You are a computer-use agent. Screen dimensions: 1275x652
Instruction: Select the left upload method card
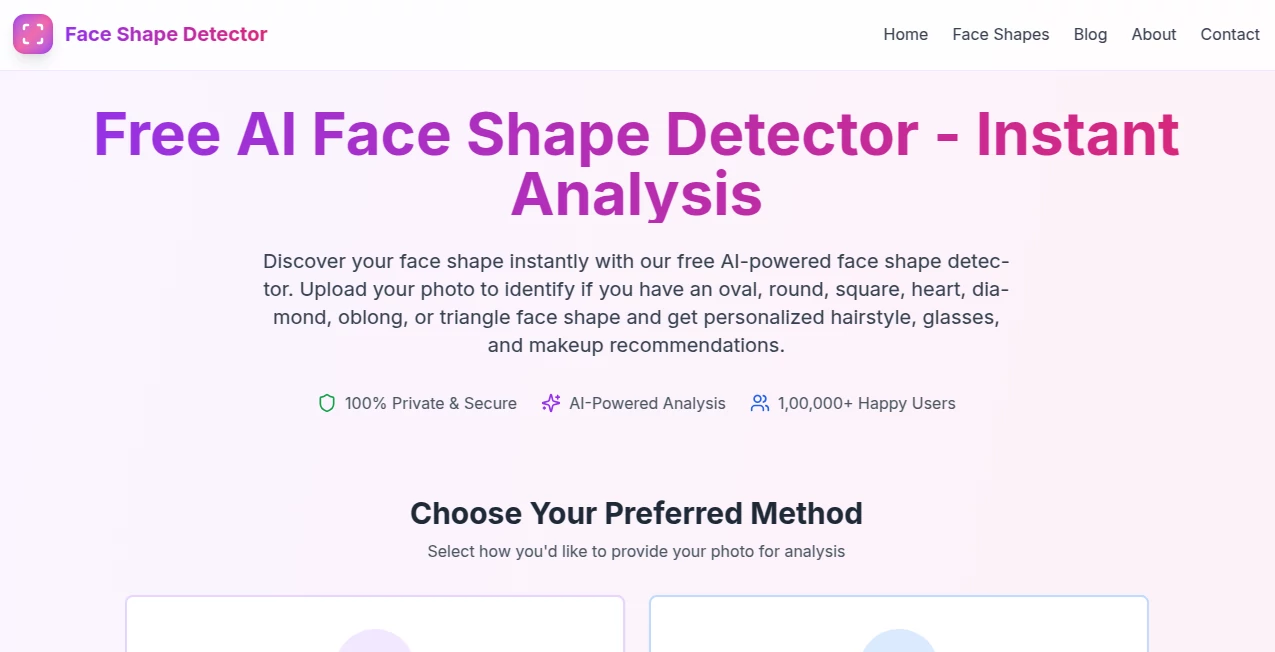click(x=375, y=622)
